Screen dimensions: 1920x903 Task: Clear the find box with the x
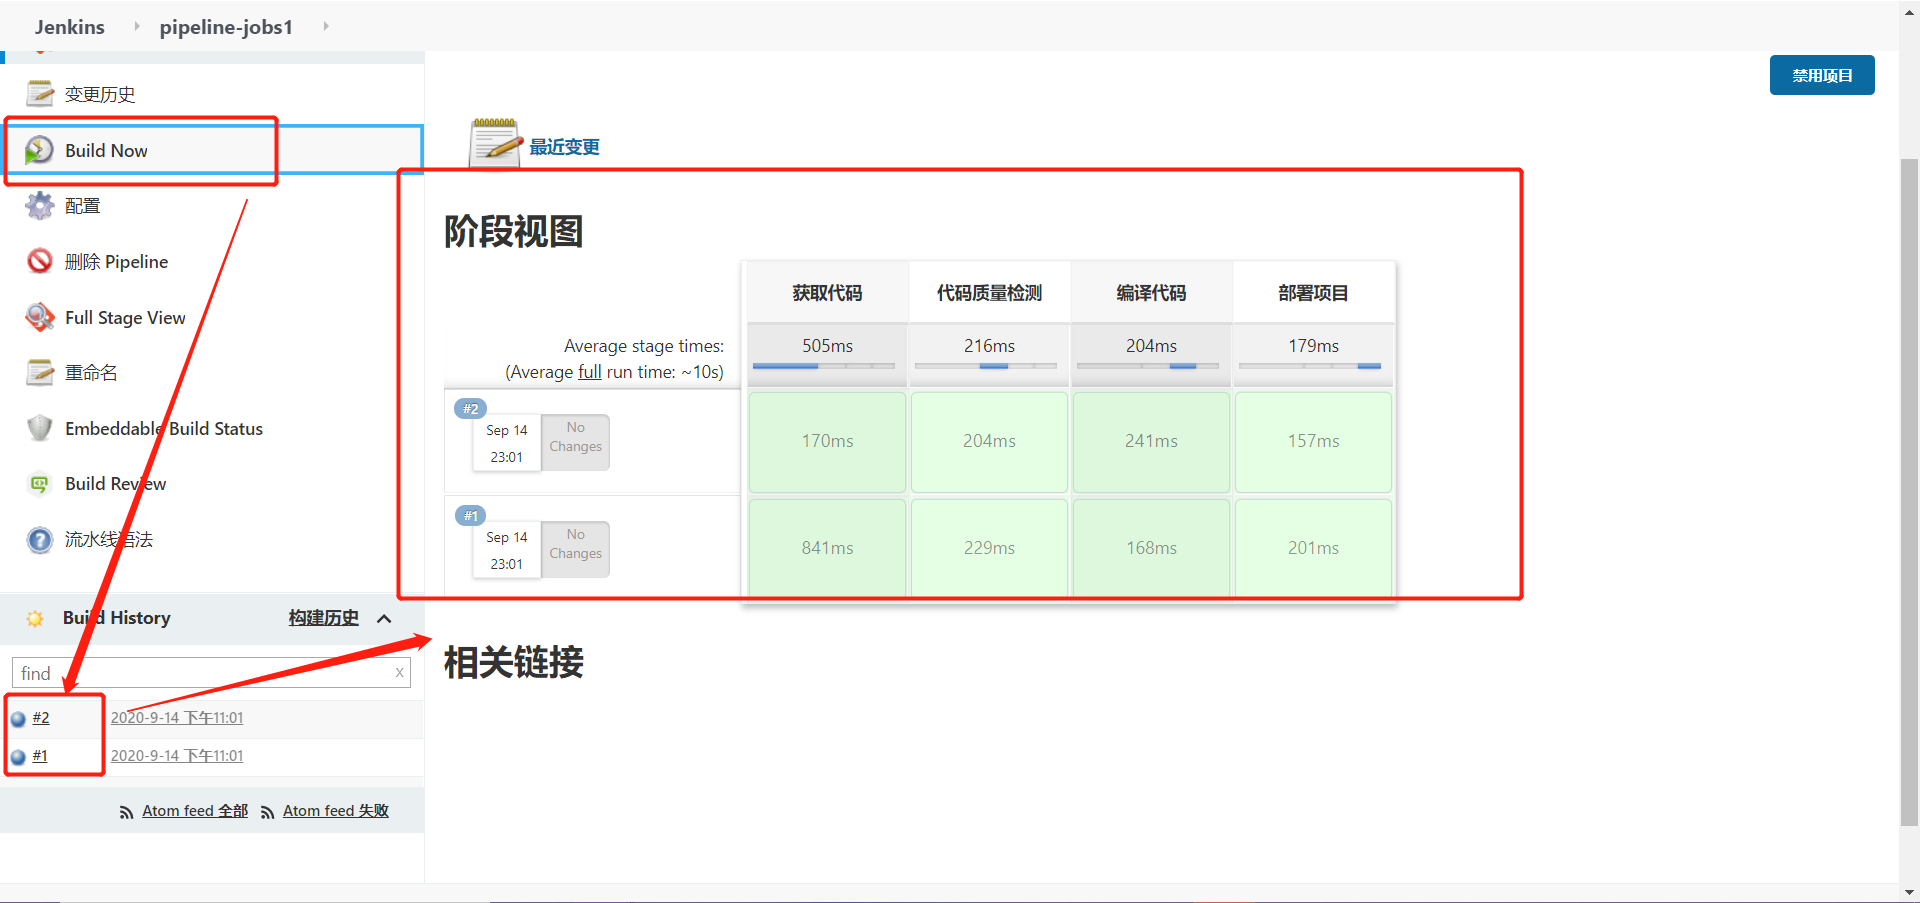(400, 672)
